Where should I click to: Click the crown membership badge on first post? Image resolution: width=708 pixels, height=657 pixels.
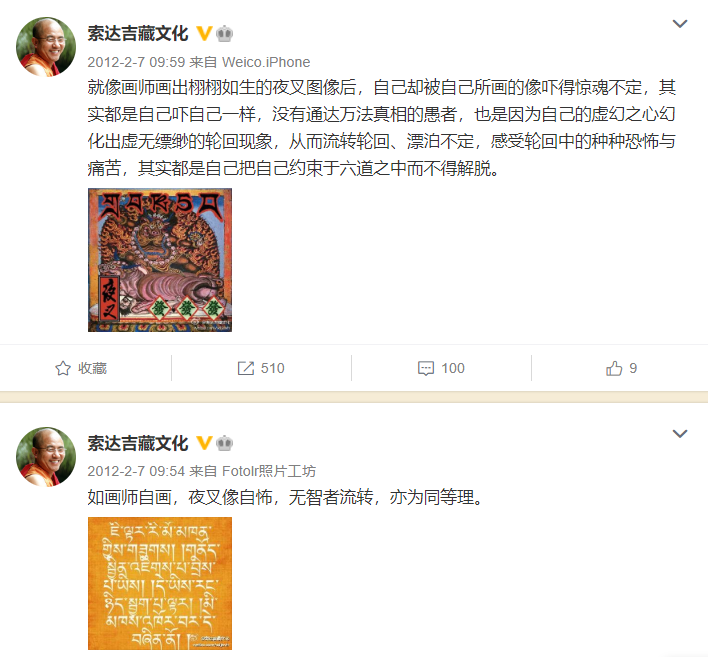tap(224, 34)
